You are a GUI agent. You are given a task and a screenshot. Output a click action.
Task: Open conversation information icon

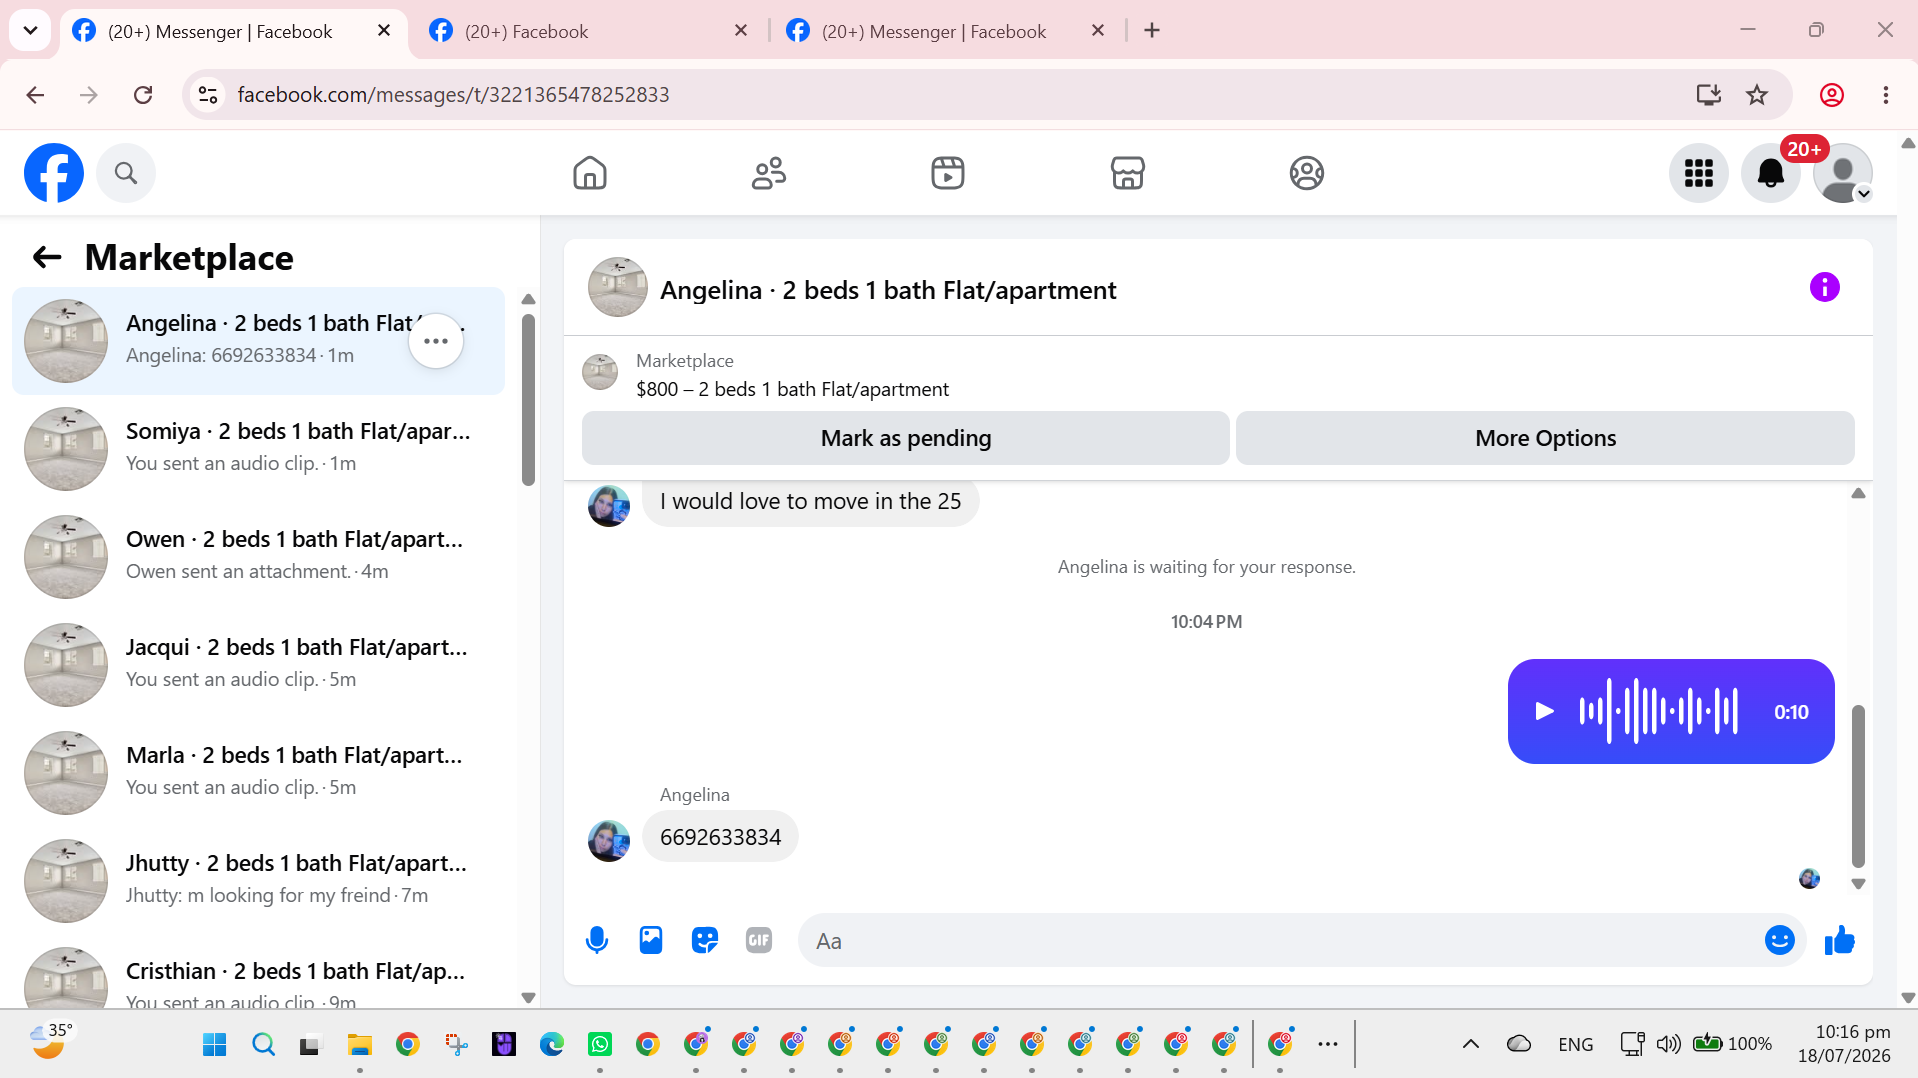coord(1825,288)
